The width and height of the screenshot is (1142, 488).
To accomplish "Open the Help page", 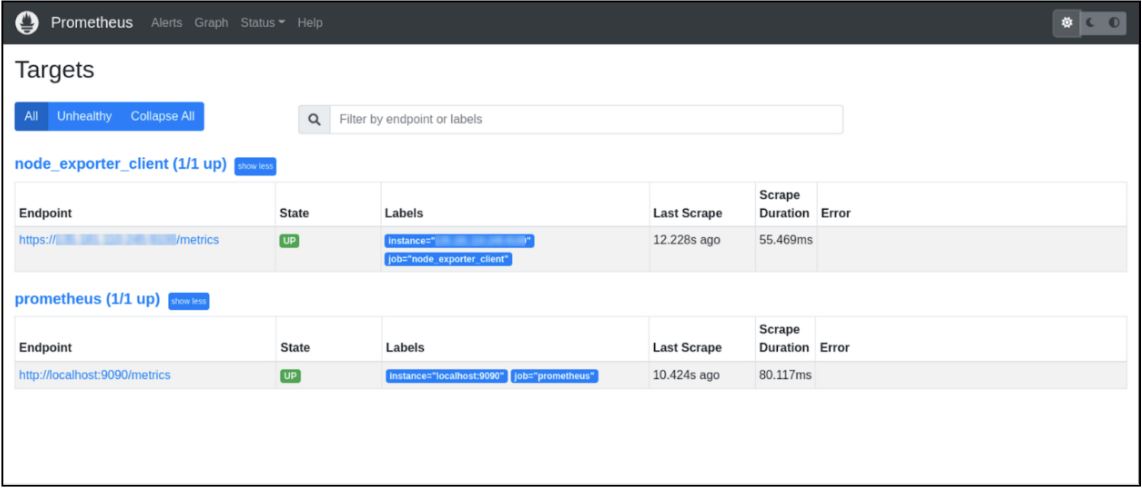I will (x=310, y=23).
